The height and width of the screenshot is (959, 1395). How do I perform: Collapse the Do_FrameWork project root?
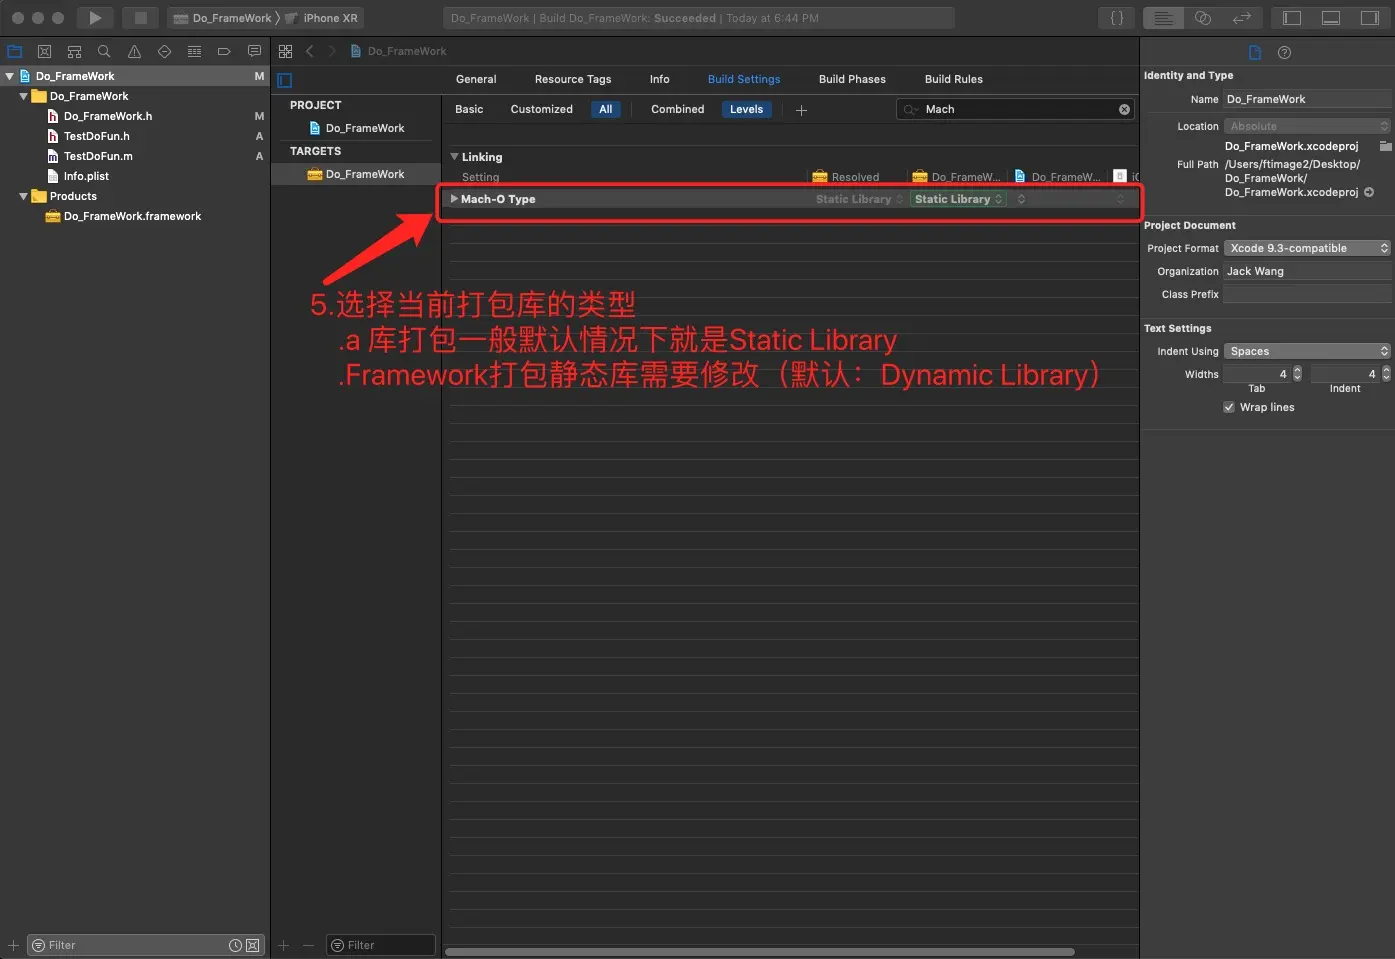(10, 76)
